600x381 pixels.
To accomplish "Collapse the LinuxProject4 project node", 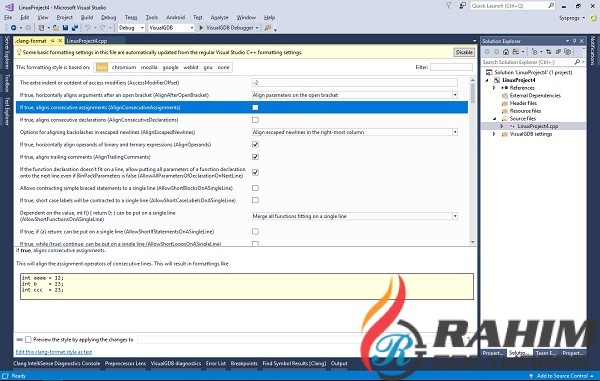I will 487,80.
